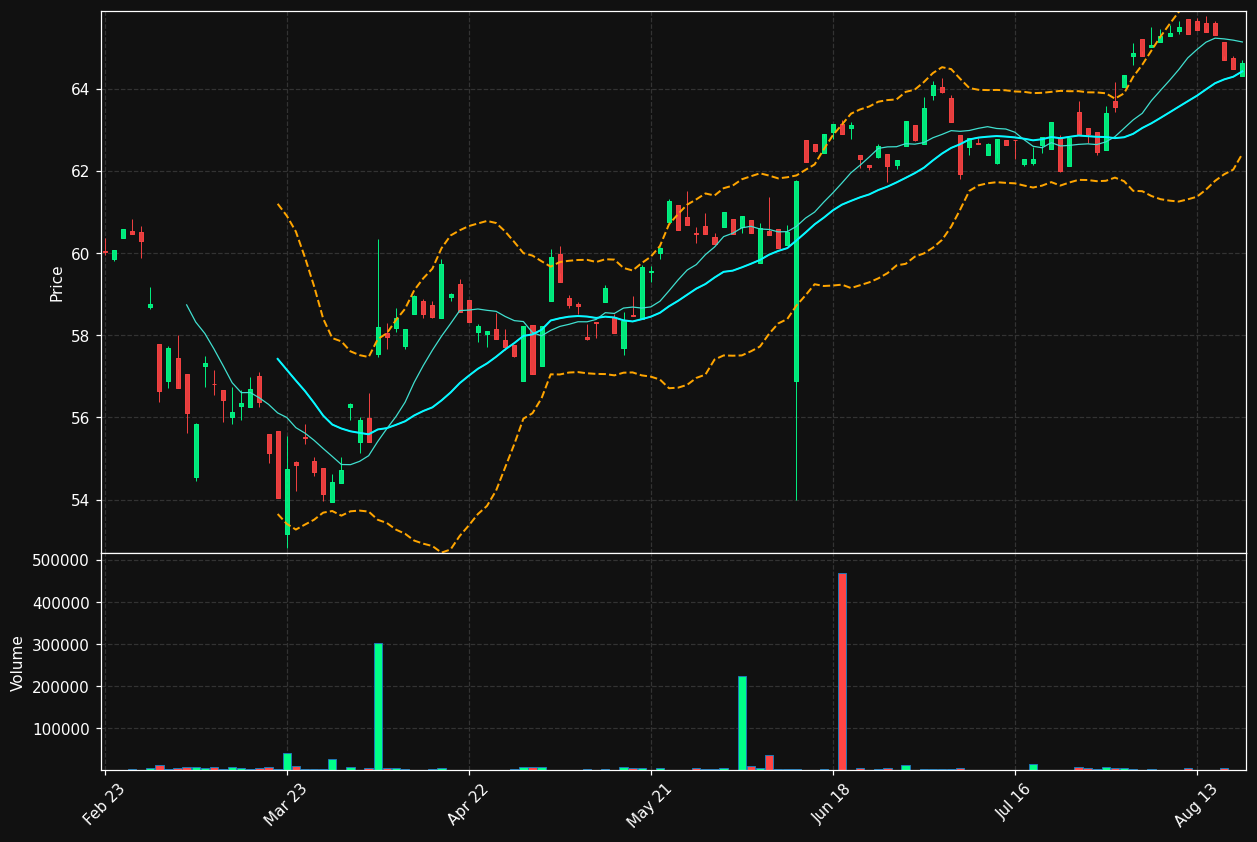
Task: Click the 'Volume' y-axis label
Action: pyautogui.click(x=17, y=663)
